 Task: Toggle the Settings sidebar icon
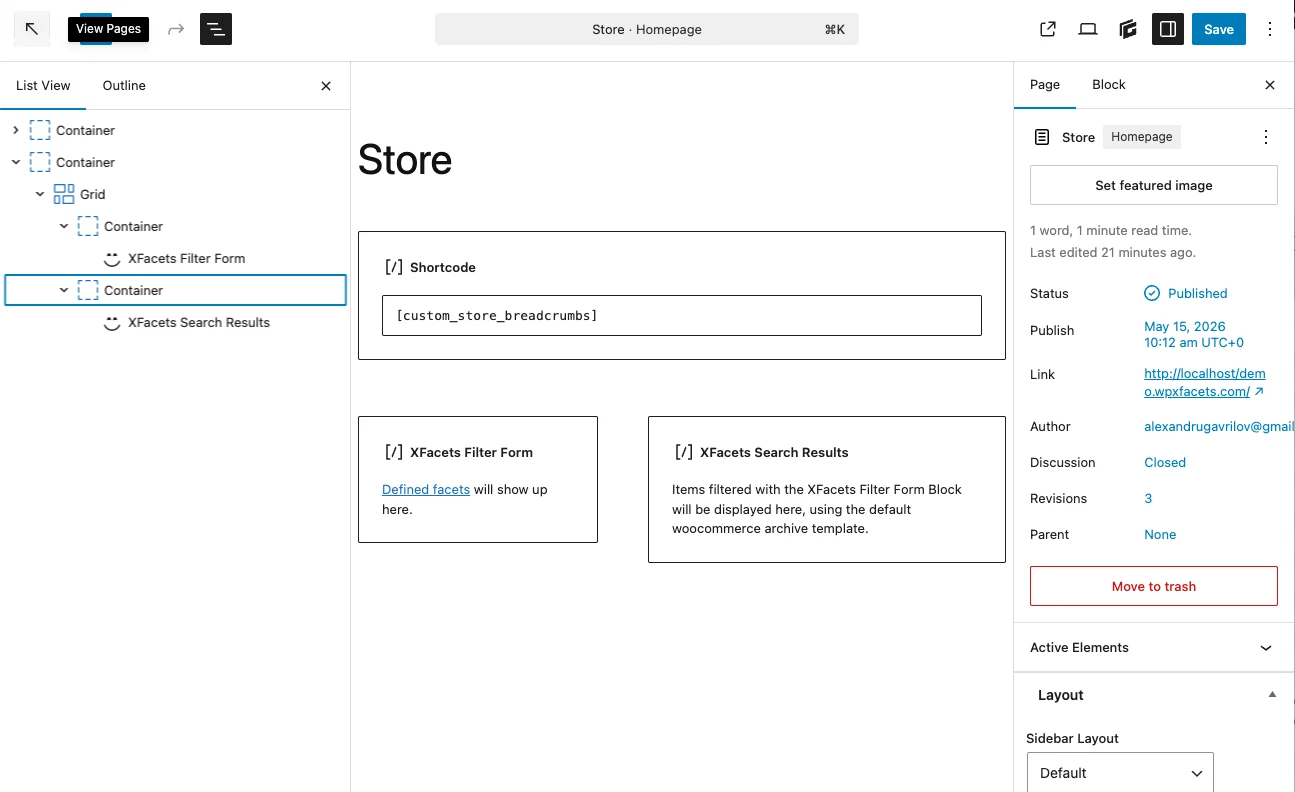coord(1168,29)
